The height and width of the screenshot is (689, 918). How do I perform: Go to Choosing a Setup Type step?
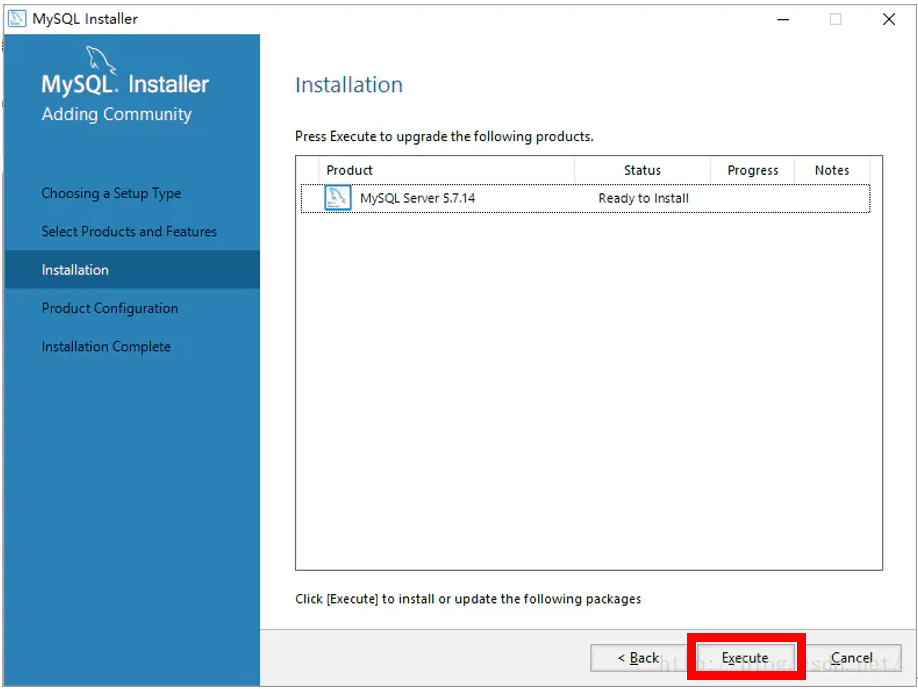[110, 193]
